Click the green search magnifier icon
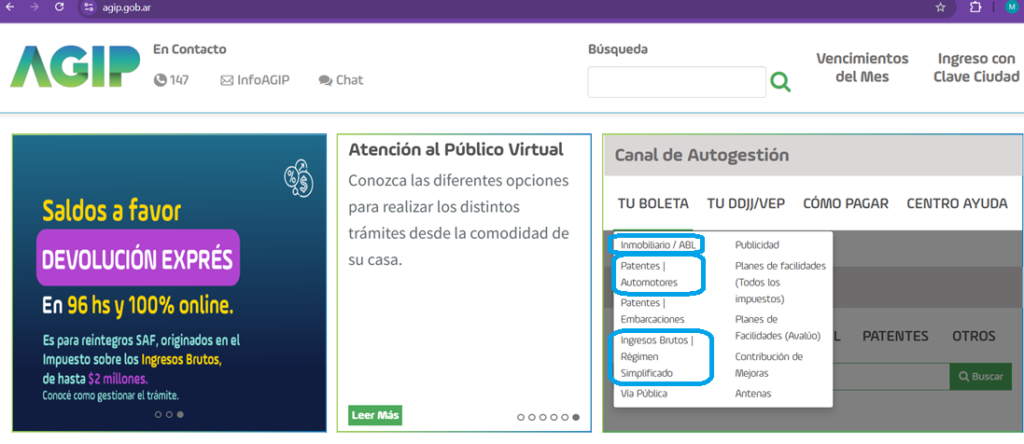The image size is (1024, 444). coord(780,82)
